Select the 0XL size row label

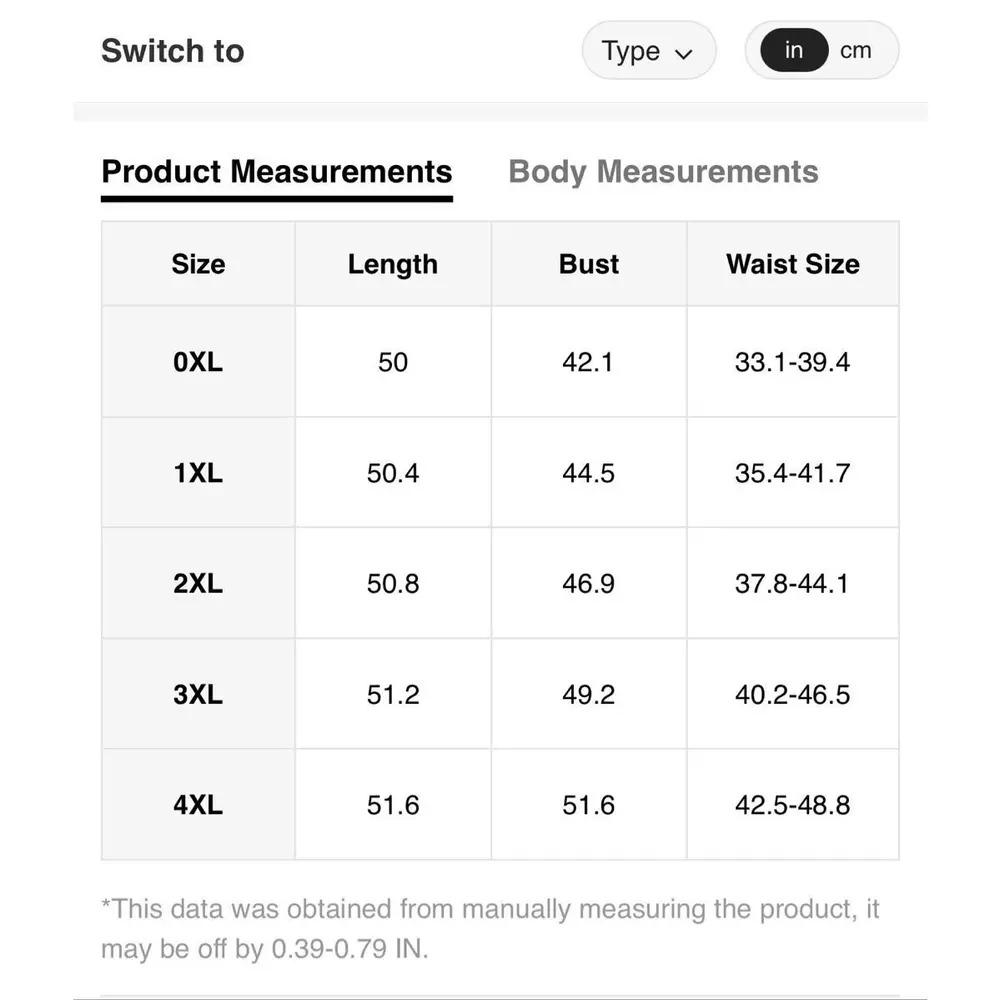tap(198, 362)
